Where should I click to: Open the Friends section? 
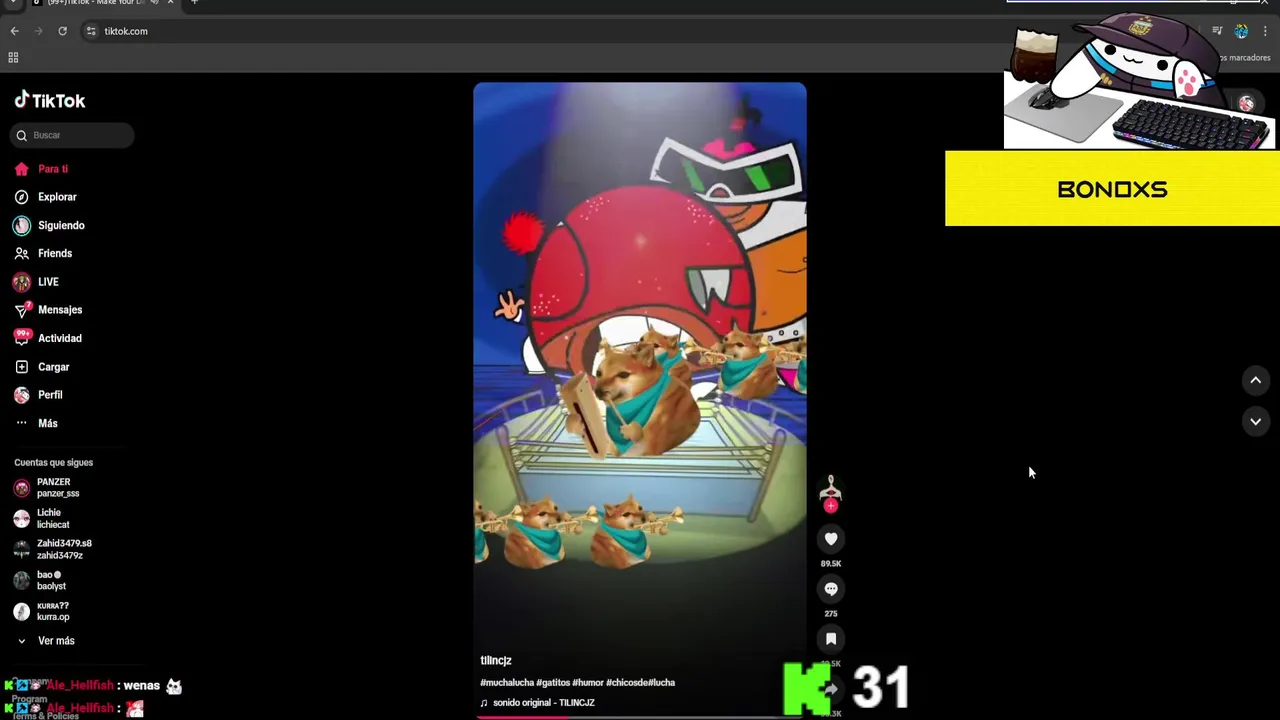(x=55, y=253)
